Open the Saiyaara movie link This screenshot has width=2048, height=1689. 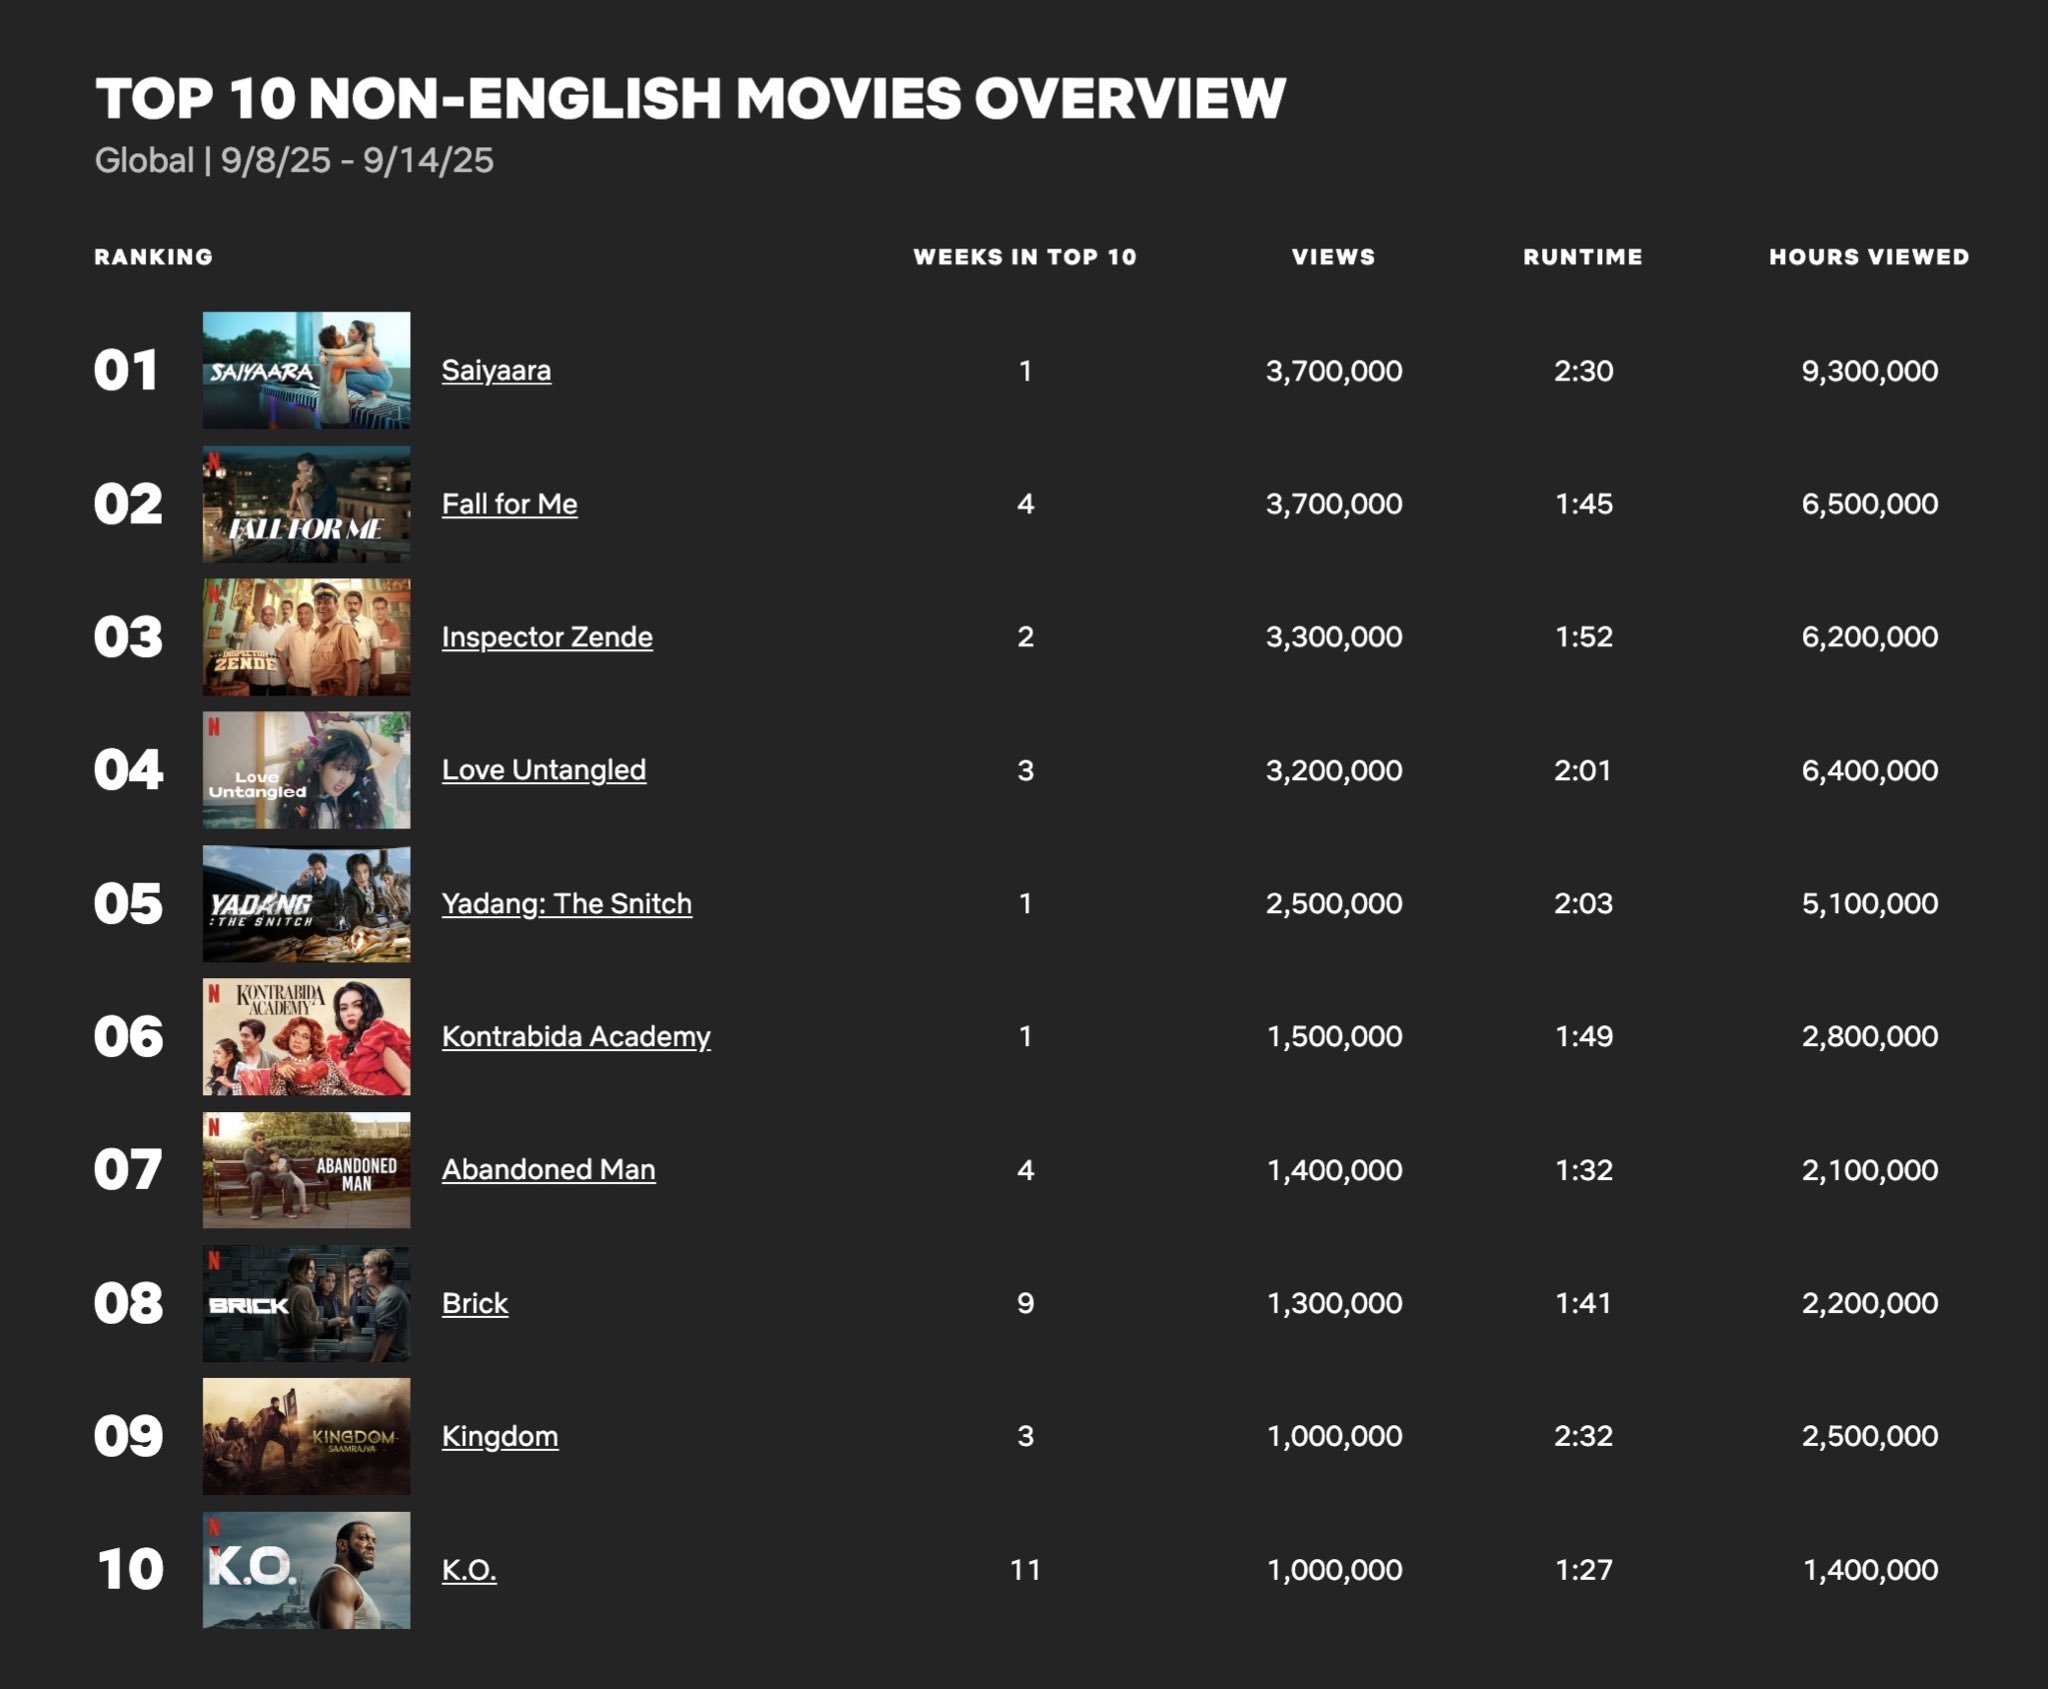point(496,371)
